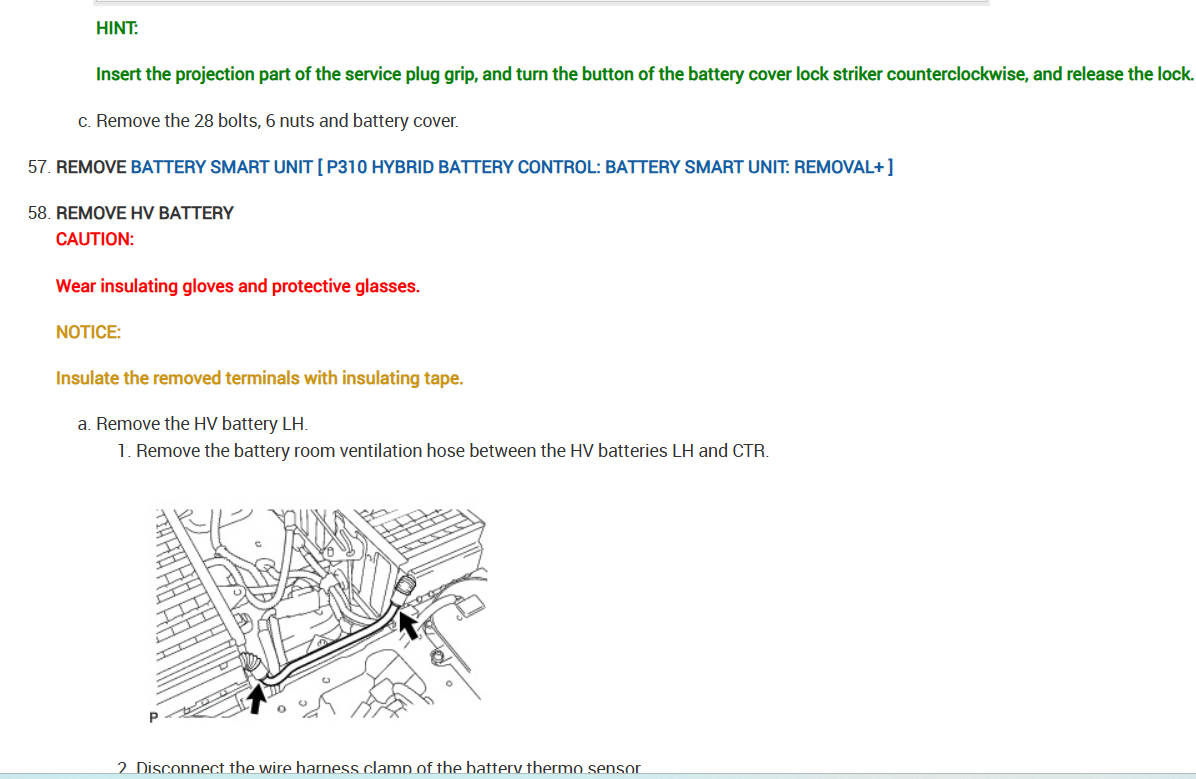Click the 'REMOVE HV BATTERY' heading
Viewport: 1196px width, 779px height.
(145, 213)
